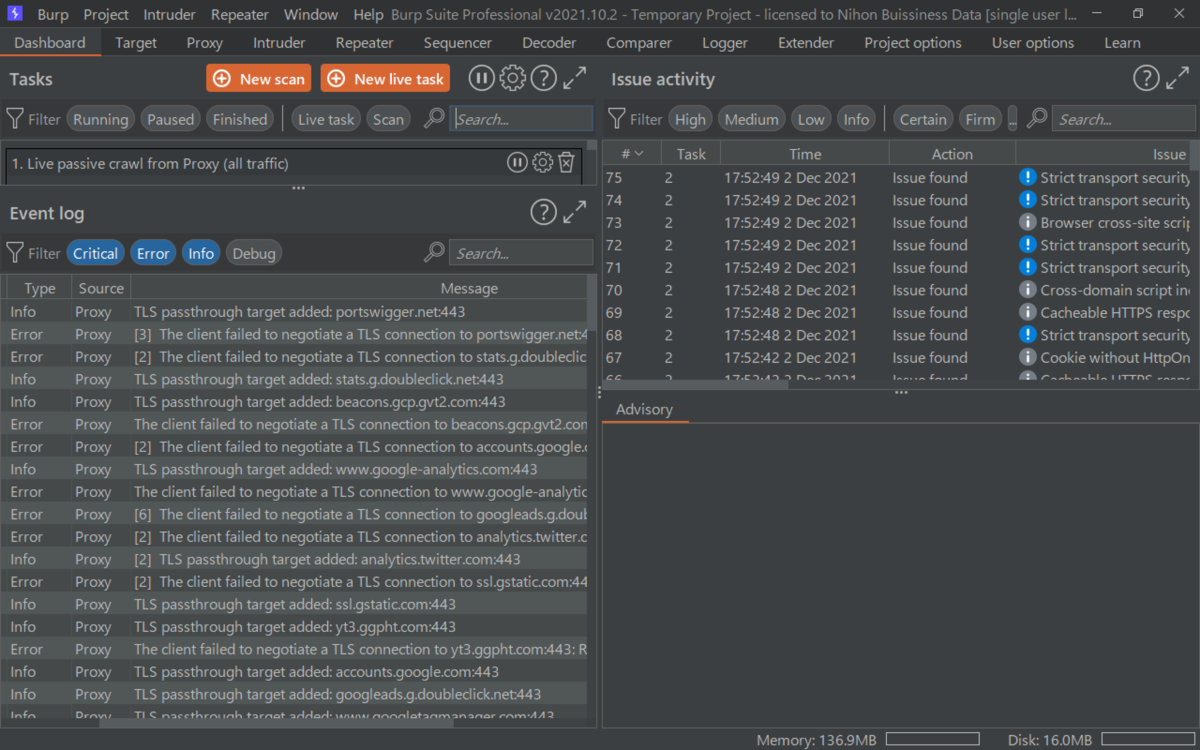
Task: Click the icon for issue 73 Browser cross-site
Action: (x=1027, y=222)
